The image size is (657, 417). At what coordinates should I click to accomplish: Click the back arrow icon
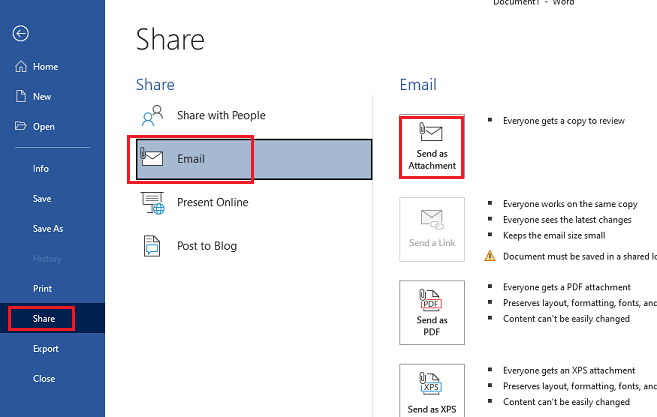coord(20,33)
